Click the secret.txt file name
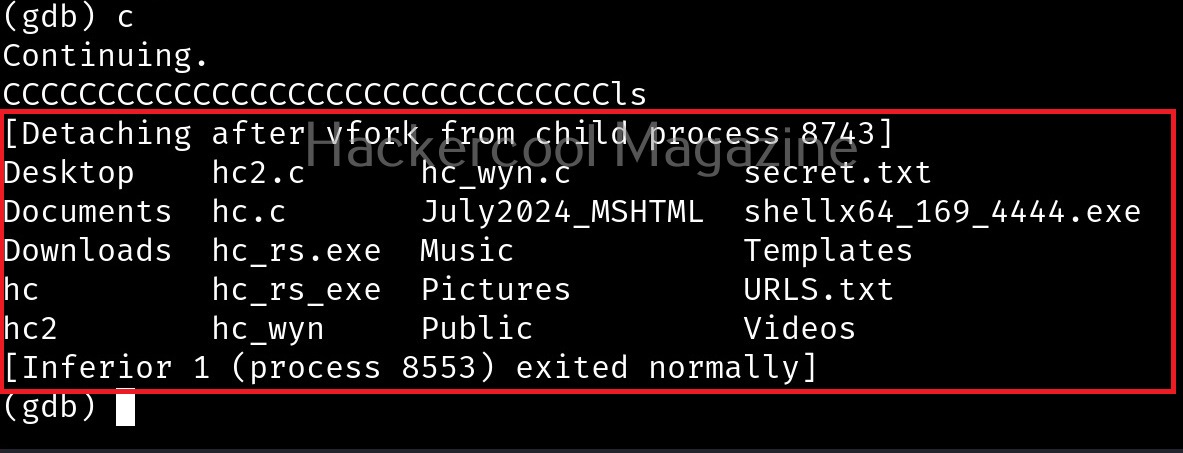 [x=837, y=172]
